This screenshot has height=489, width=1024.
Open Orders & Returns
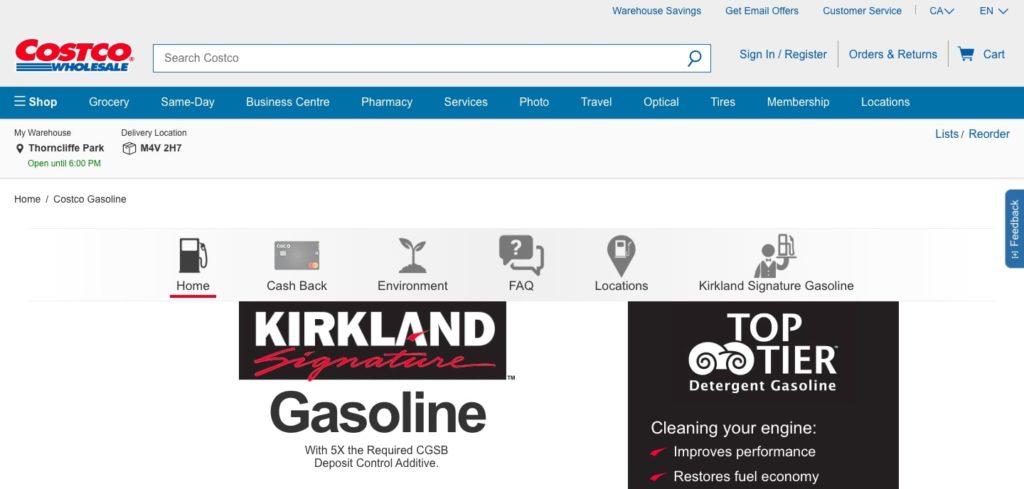click(893, 54)
